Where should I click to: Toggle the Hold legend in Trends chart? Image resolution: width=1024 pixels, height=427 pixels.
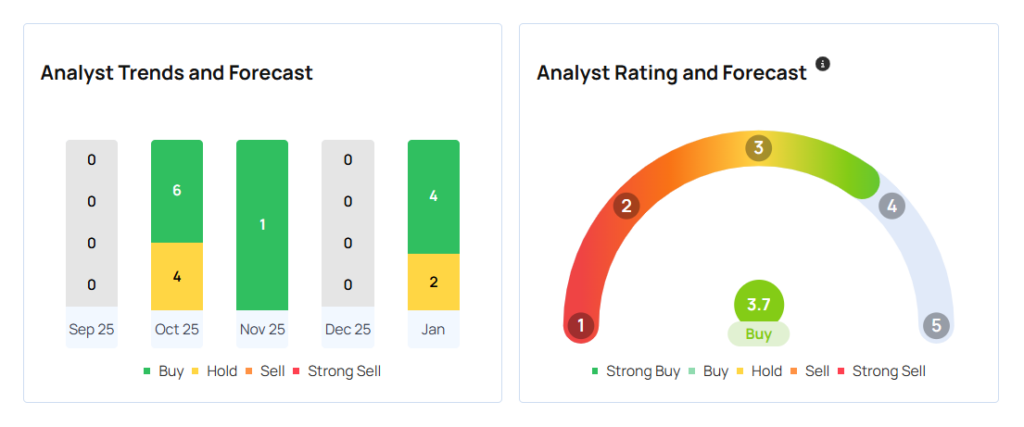pyautogui.click(x=214, y=371)
